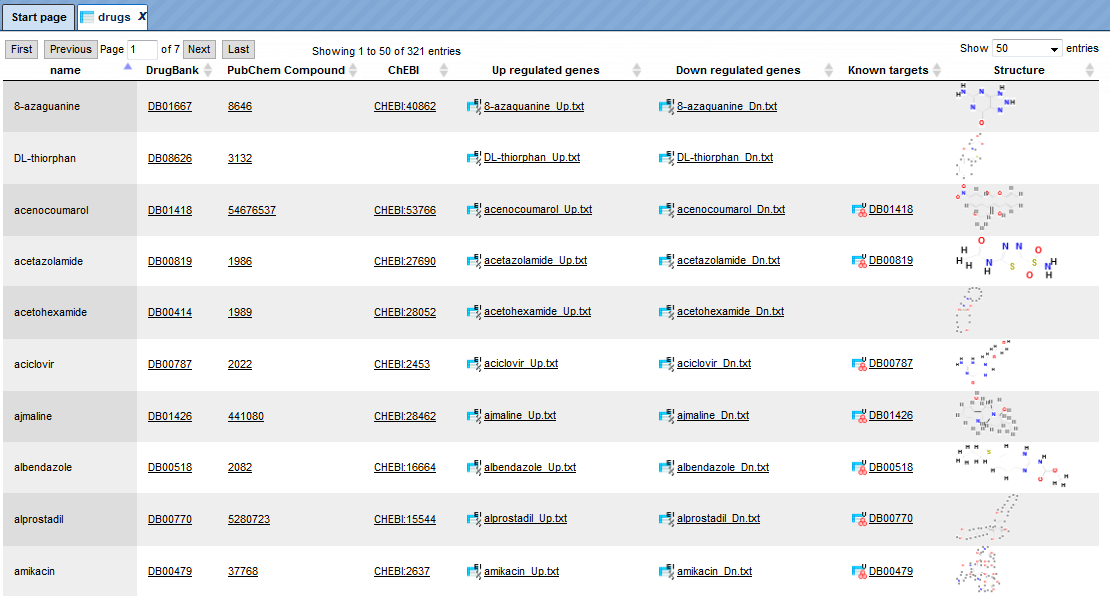Go to the Previous page
This screenshot has height=596, width=1110.
71,49
